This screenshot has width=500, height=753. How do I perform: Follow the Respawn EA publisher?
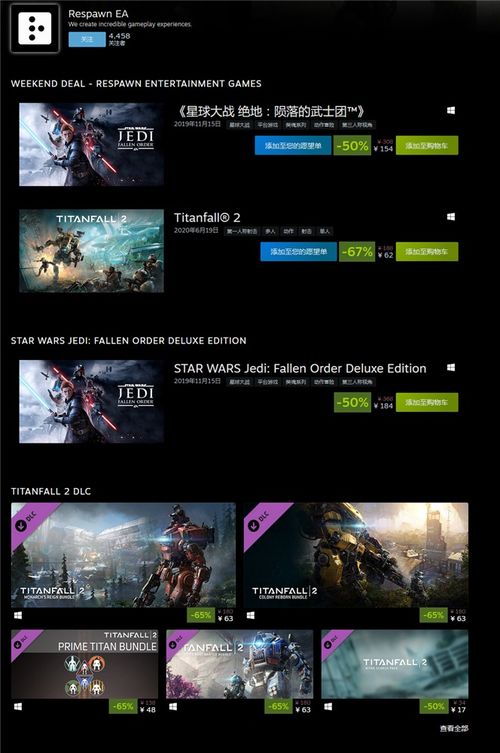coord(87,39)
